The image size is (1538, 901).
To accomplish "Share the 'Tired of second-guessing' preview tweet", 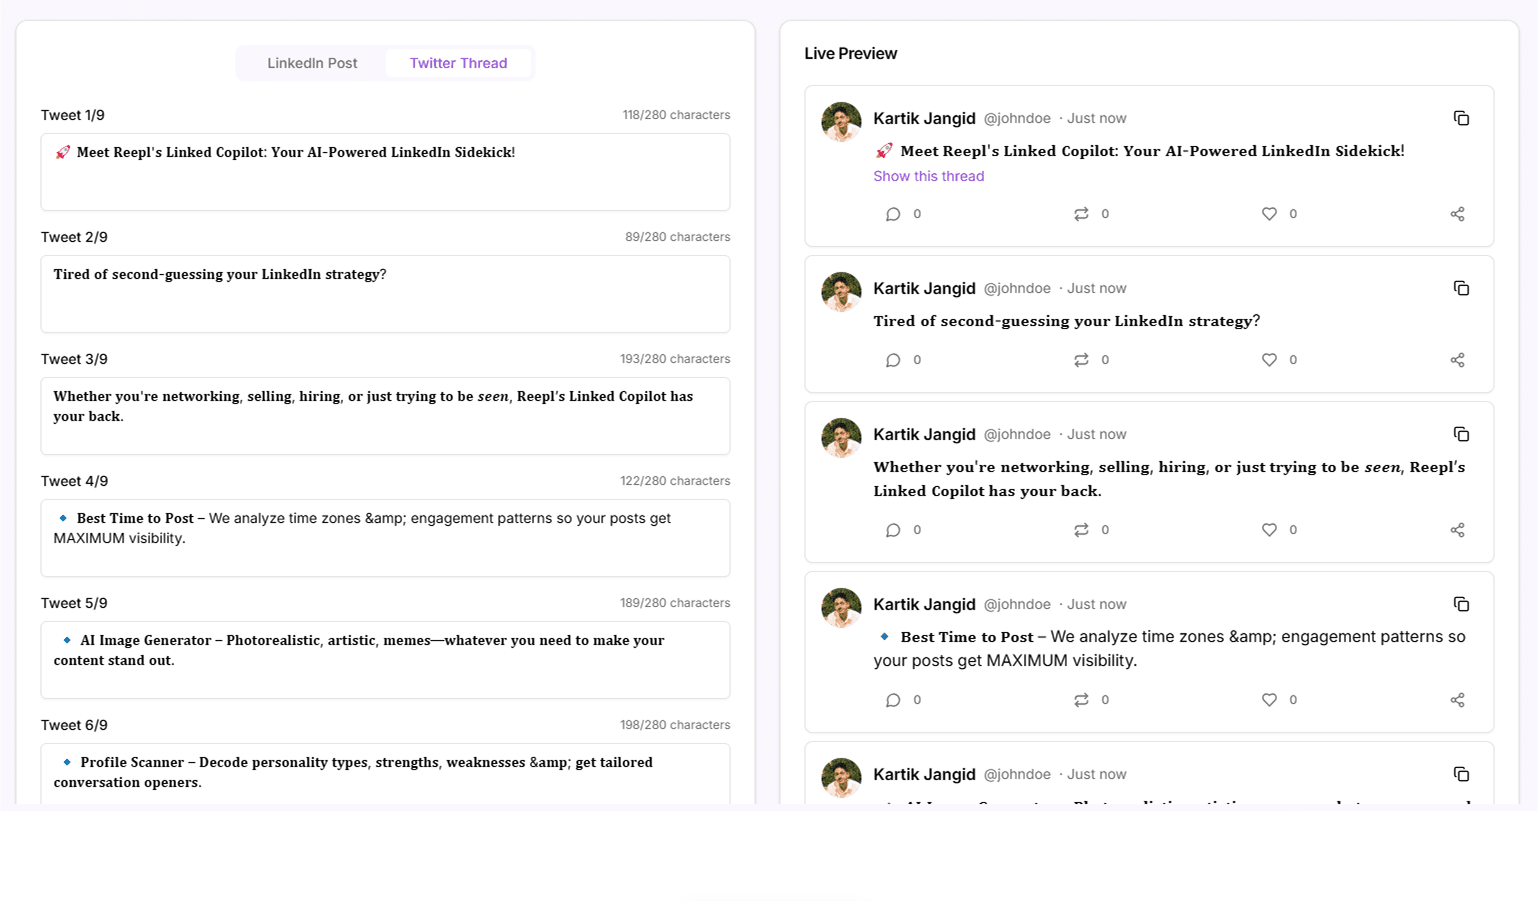I will (x=1457, y=360).
